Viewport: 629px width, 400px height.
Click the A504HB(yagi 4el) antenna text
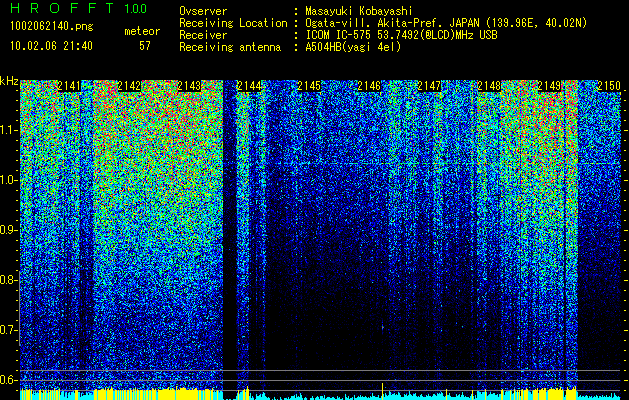pos(353,47)
